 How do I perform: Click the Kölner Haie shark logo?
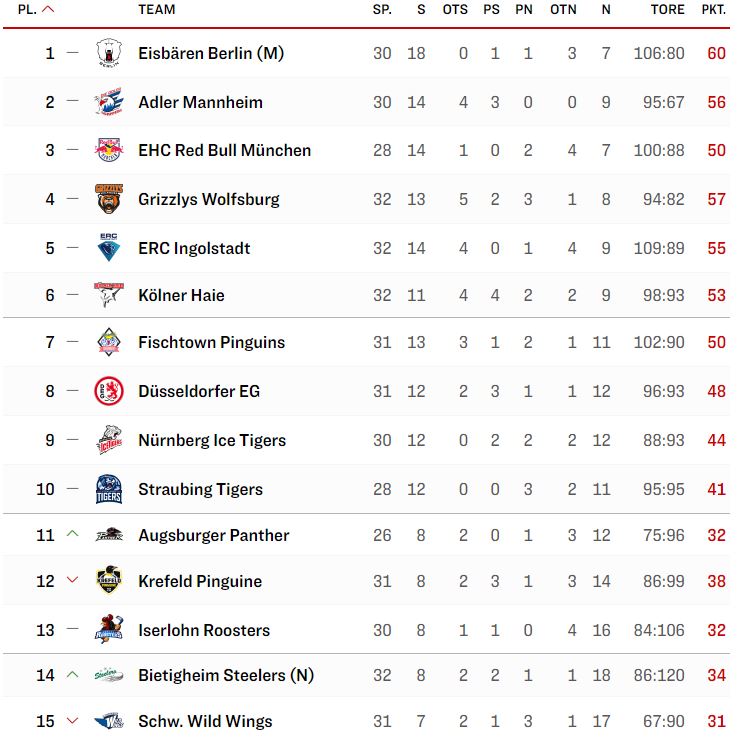[x=109, y=295]
